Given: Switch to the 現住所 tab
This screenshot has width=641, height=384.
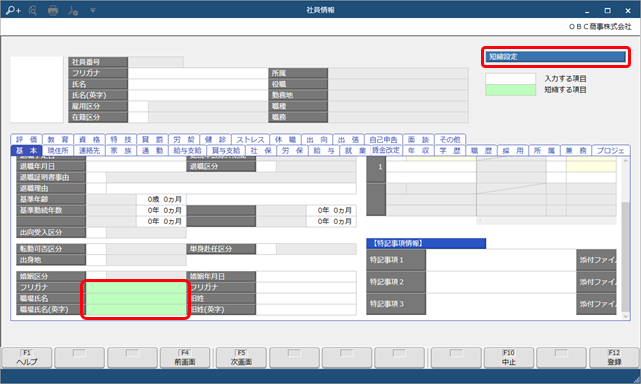Looking at the screenshot, I should pos(58,150).
